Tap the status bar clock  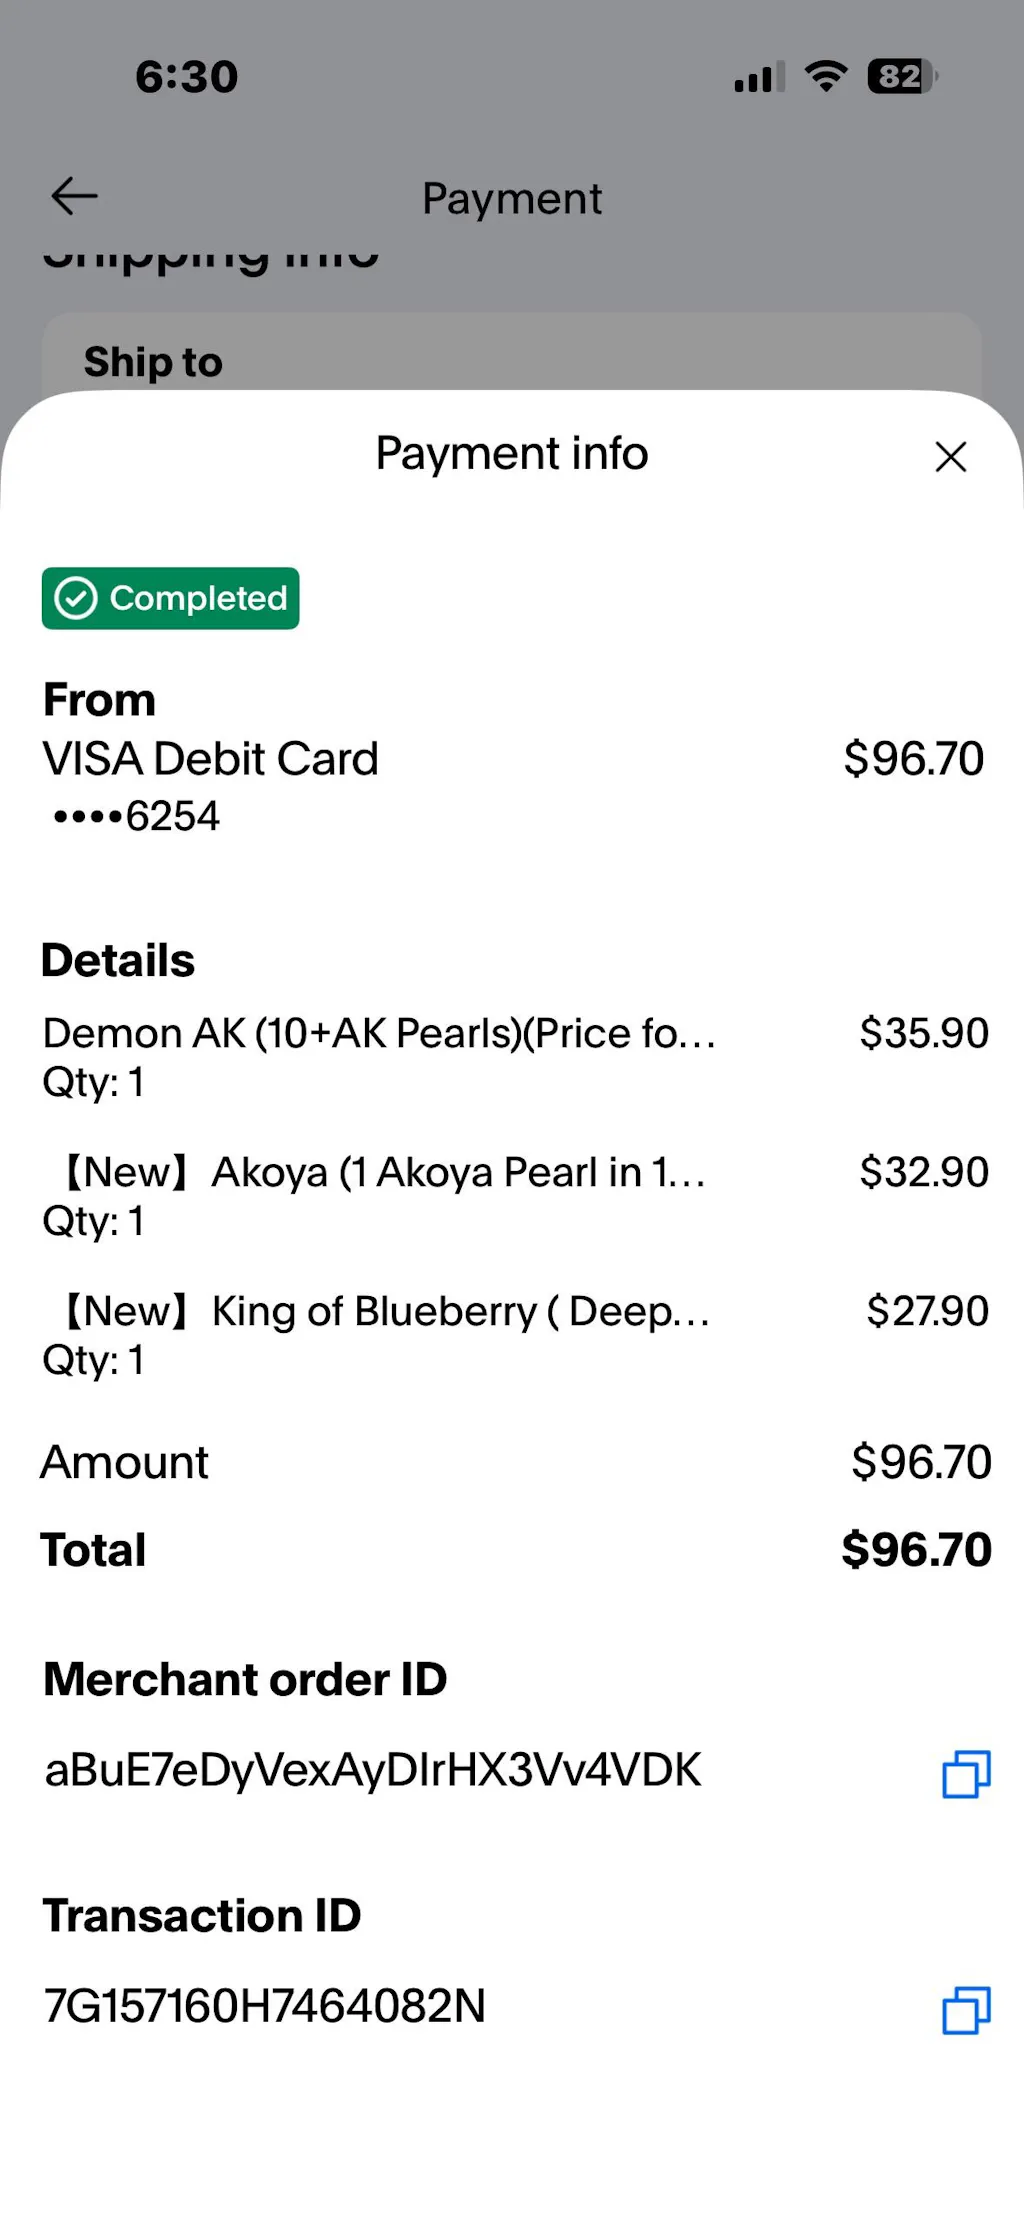(x=187, y=77)
